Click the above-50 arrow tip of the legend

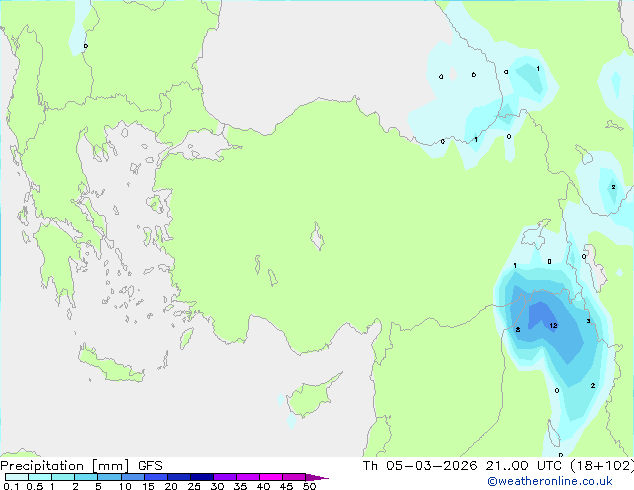317,477
